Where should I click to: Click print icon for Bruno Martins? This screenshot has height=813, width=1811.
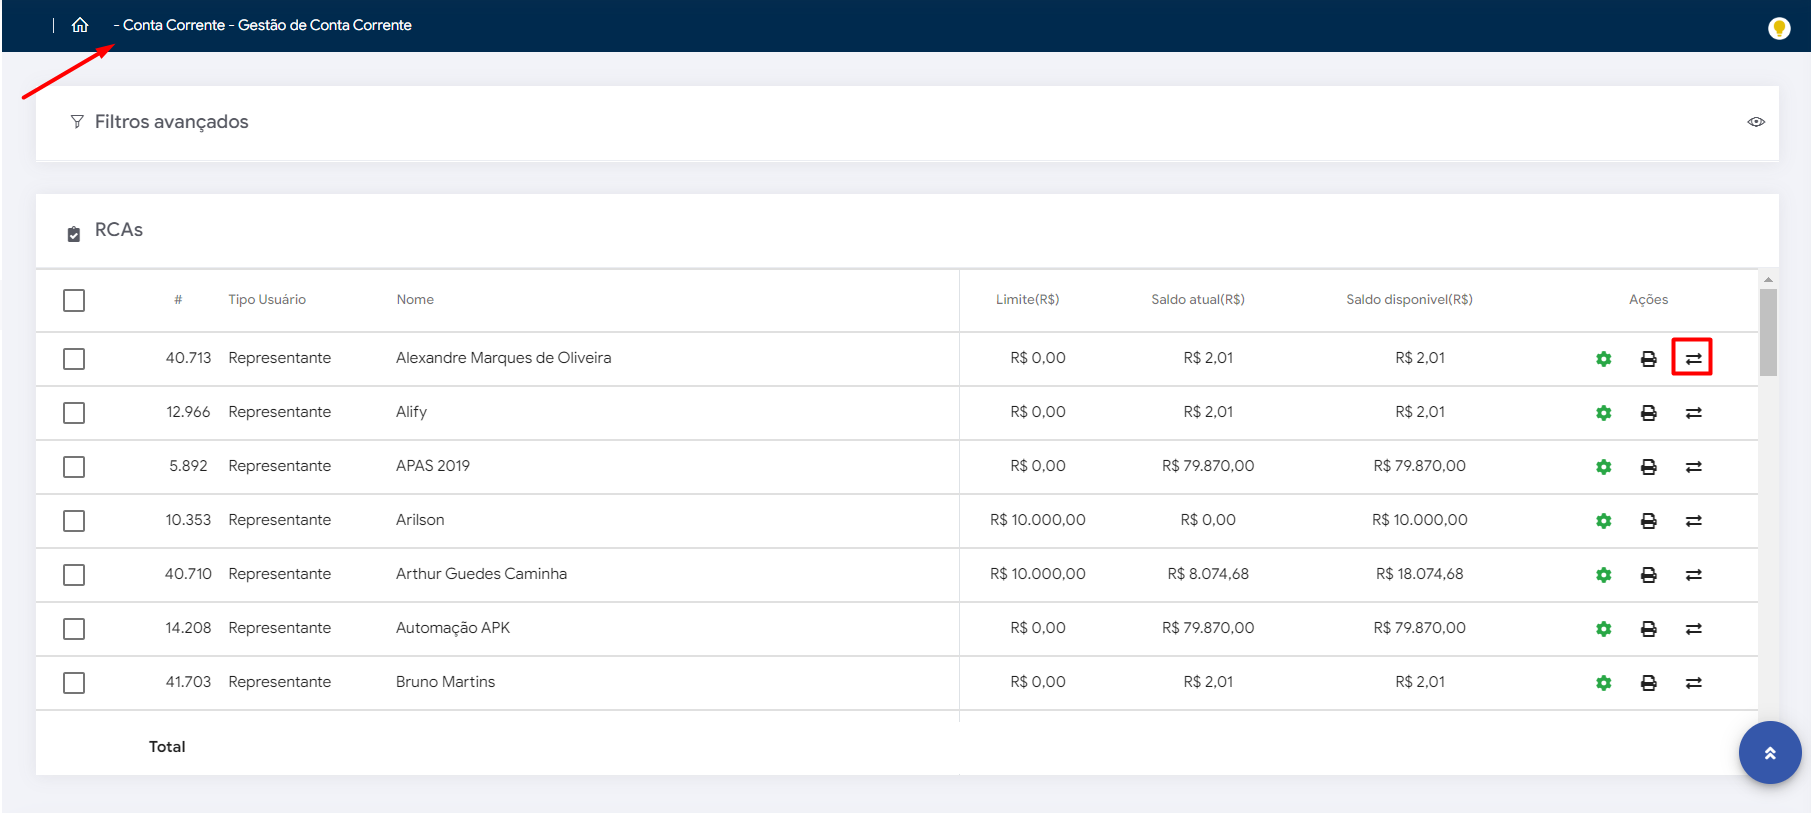pos(1648,683)
